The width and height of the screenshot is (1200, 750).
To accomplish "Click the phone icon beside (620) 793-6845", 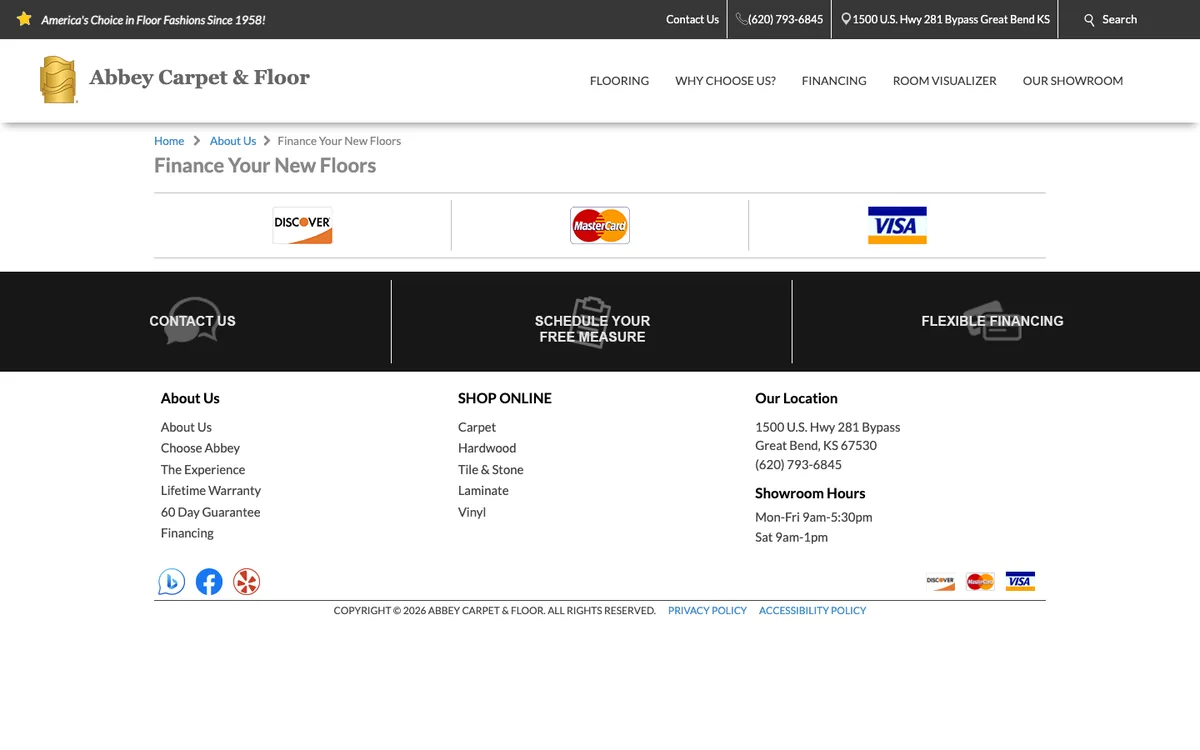I will click(x=741, y=19).
